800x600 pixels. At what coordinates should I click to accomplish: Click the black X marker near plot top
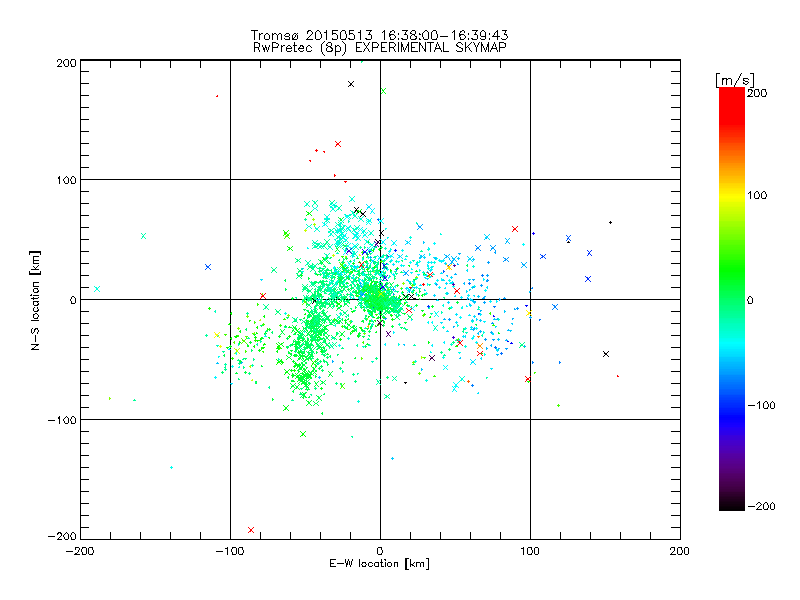(351, 84)
